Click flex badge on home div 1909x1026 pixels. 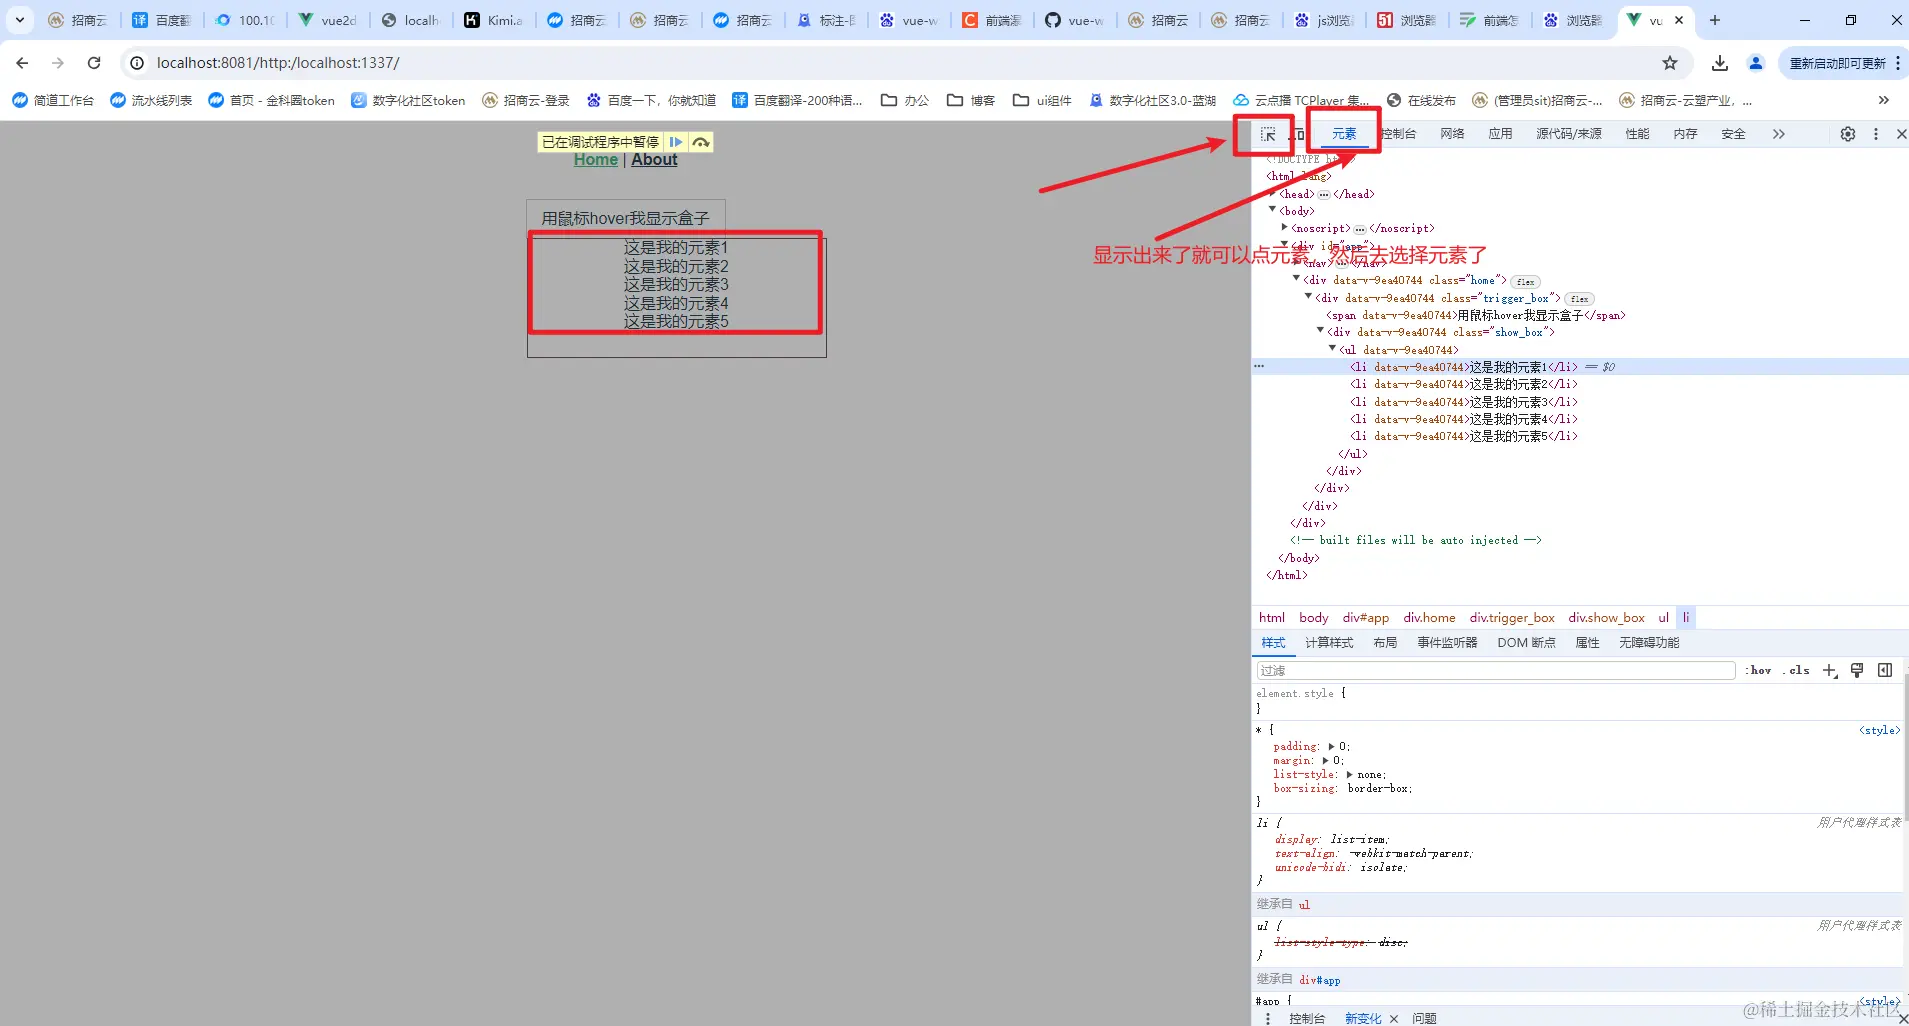1526,282
